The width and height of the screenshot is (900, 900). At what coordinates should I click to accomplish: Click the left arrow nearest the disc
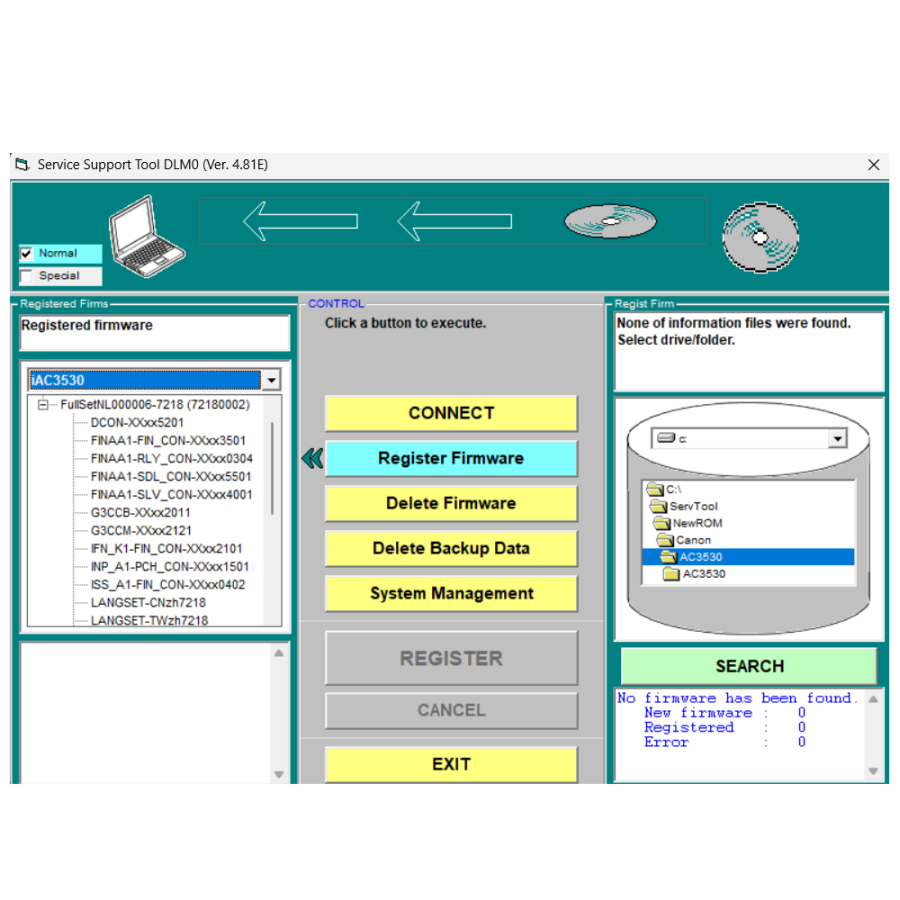(454, 221)
